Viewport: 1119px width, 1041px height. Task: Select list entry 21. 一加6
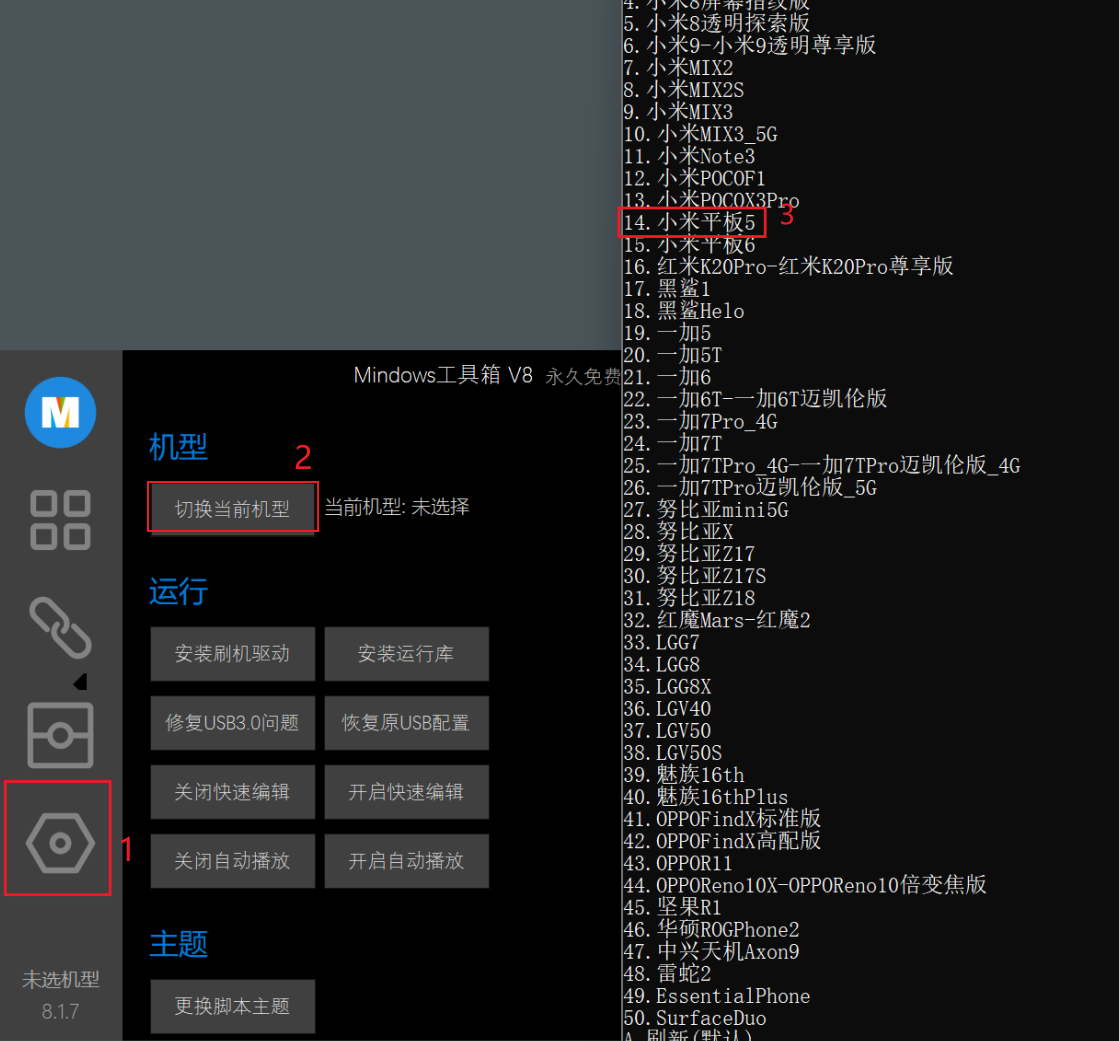click(x=667, y=377)
